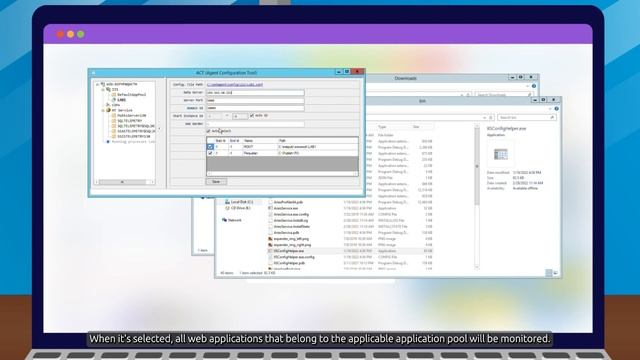The height and width of the screenshot is (360, 640).
Task: Select DefaultAppPool under IIS
Action: 131,95
